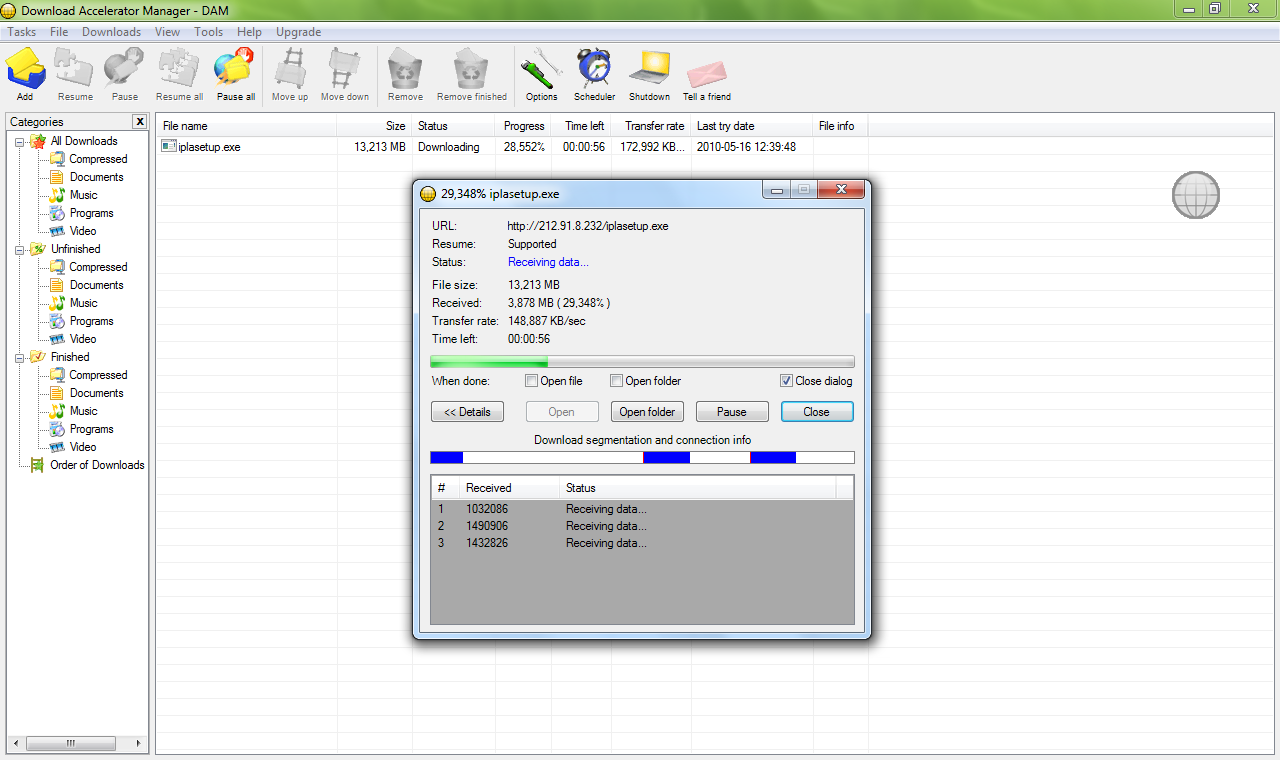Select Video icon under Unfinished
This screenshot has height=760, width=1280.
(57, 339)
